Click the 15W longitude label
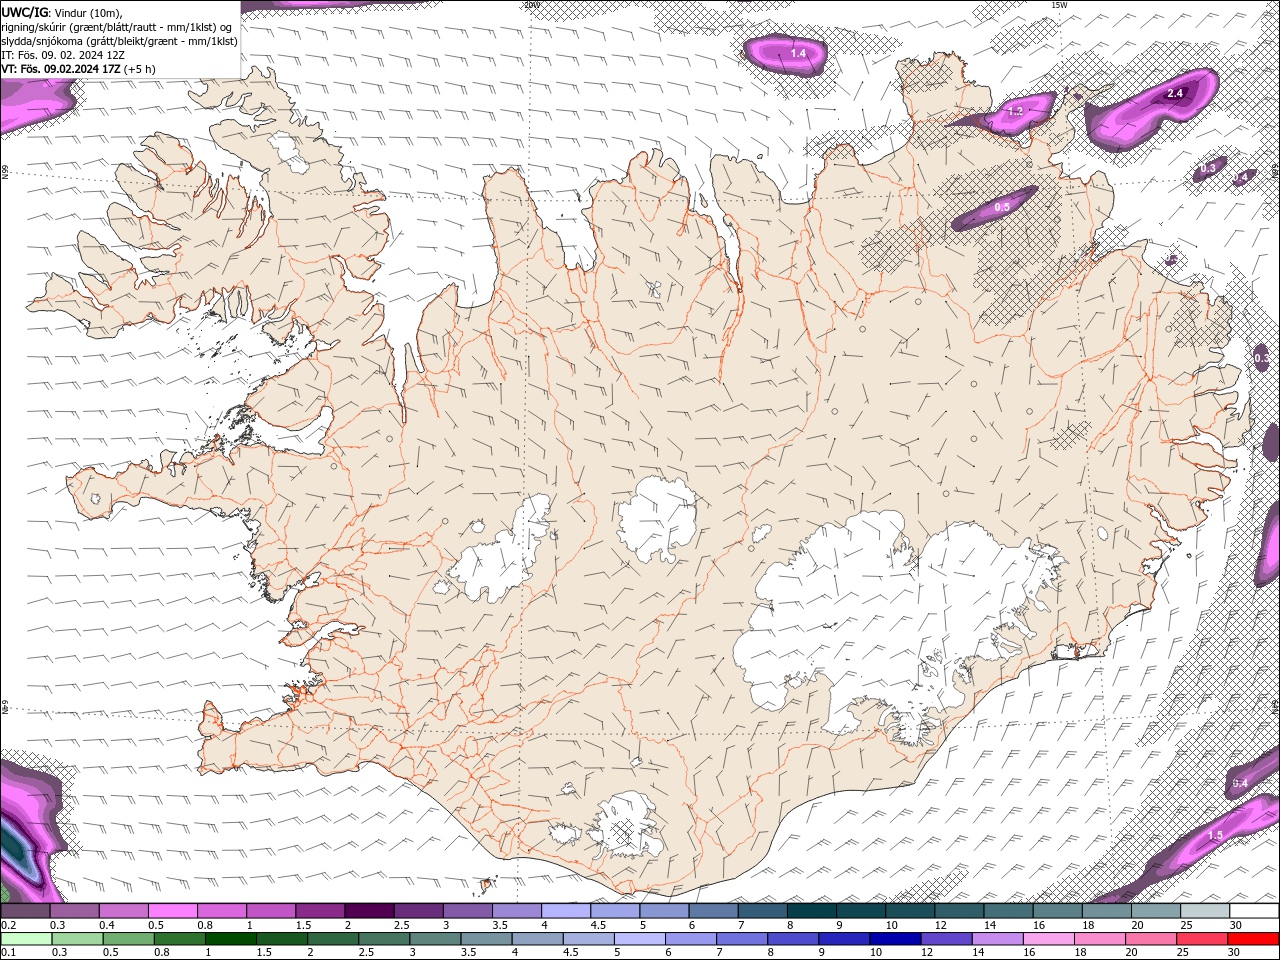The image size is (1280, 960). [1059, 5]
